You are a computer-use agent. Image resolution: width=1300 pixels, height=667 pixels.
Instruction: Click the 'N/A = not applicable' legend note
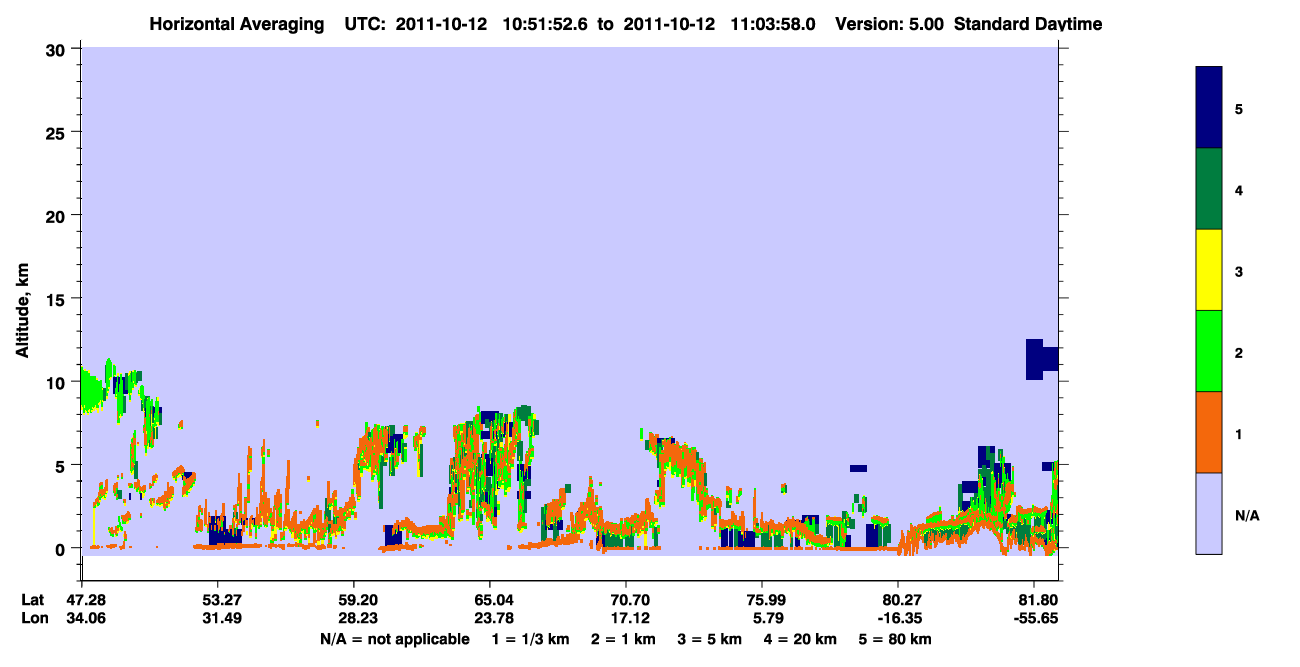[394, 639]
